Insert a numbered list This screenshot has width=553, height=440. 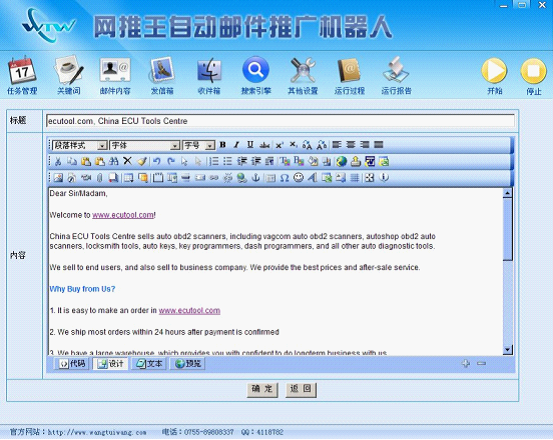click(x=214, y=161)
